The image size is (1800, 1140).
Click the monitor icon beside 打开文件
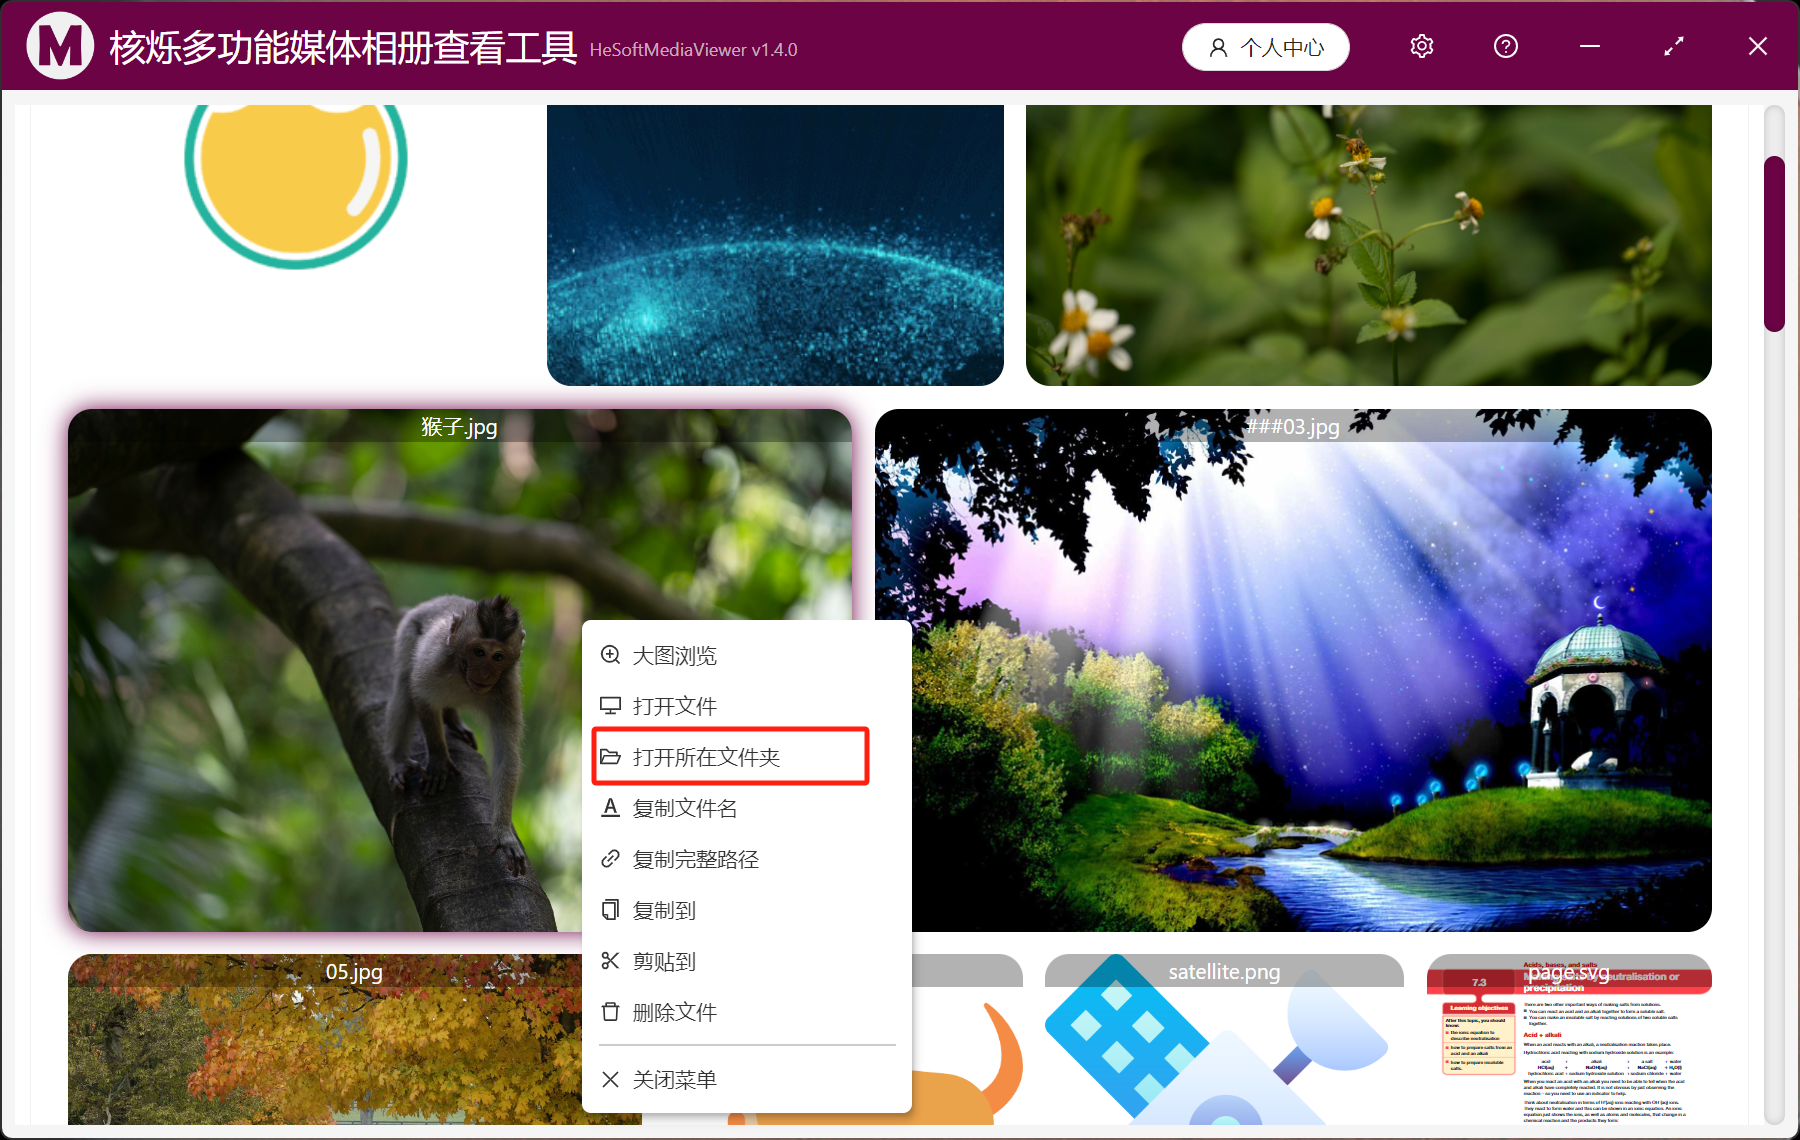coord(611,706)
